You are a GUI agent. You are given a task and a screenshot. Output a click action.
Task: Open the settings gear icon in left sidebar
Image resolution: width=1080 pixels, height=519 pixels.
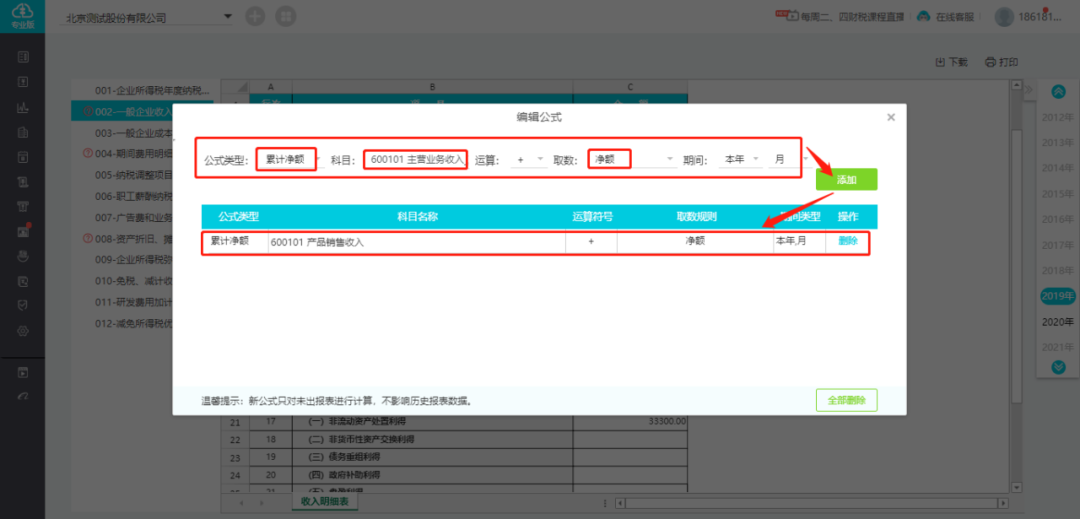pos(23,330)
